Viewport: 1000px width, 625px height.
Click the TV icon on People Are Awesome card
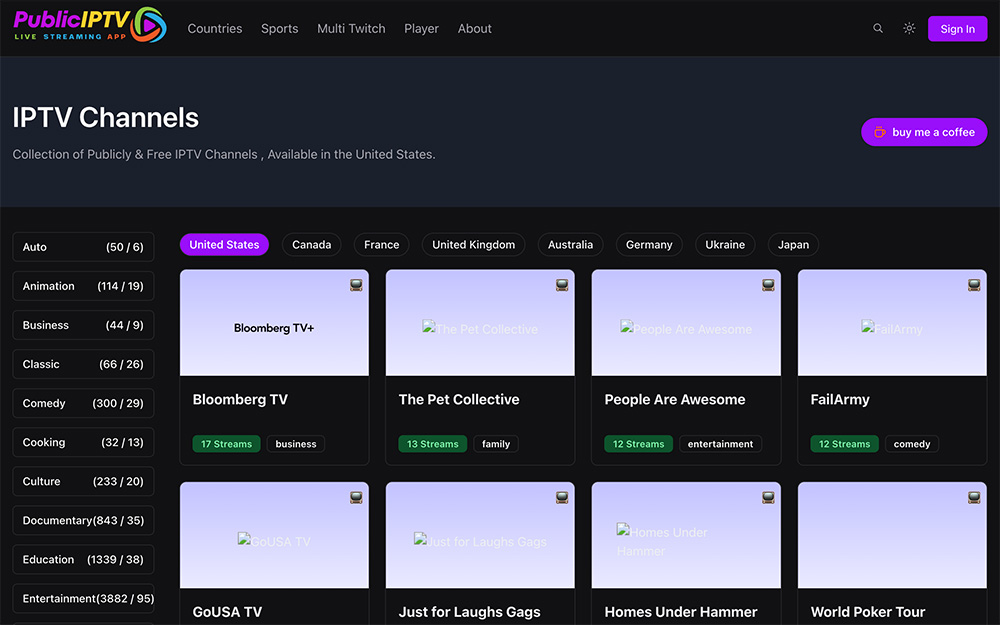click(768, 285)
